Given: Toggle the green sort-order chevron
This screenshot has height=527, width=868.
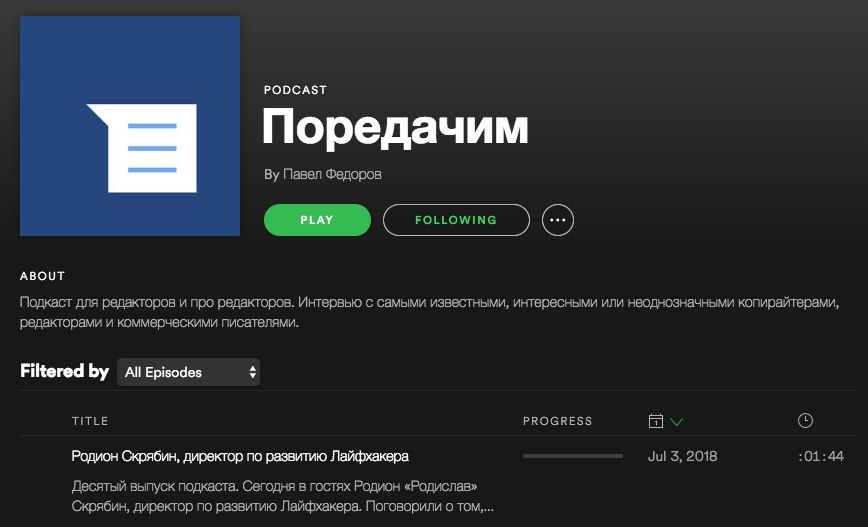Looking at the screenshot, I should (676, 422).
